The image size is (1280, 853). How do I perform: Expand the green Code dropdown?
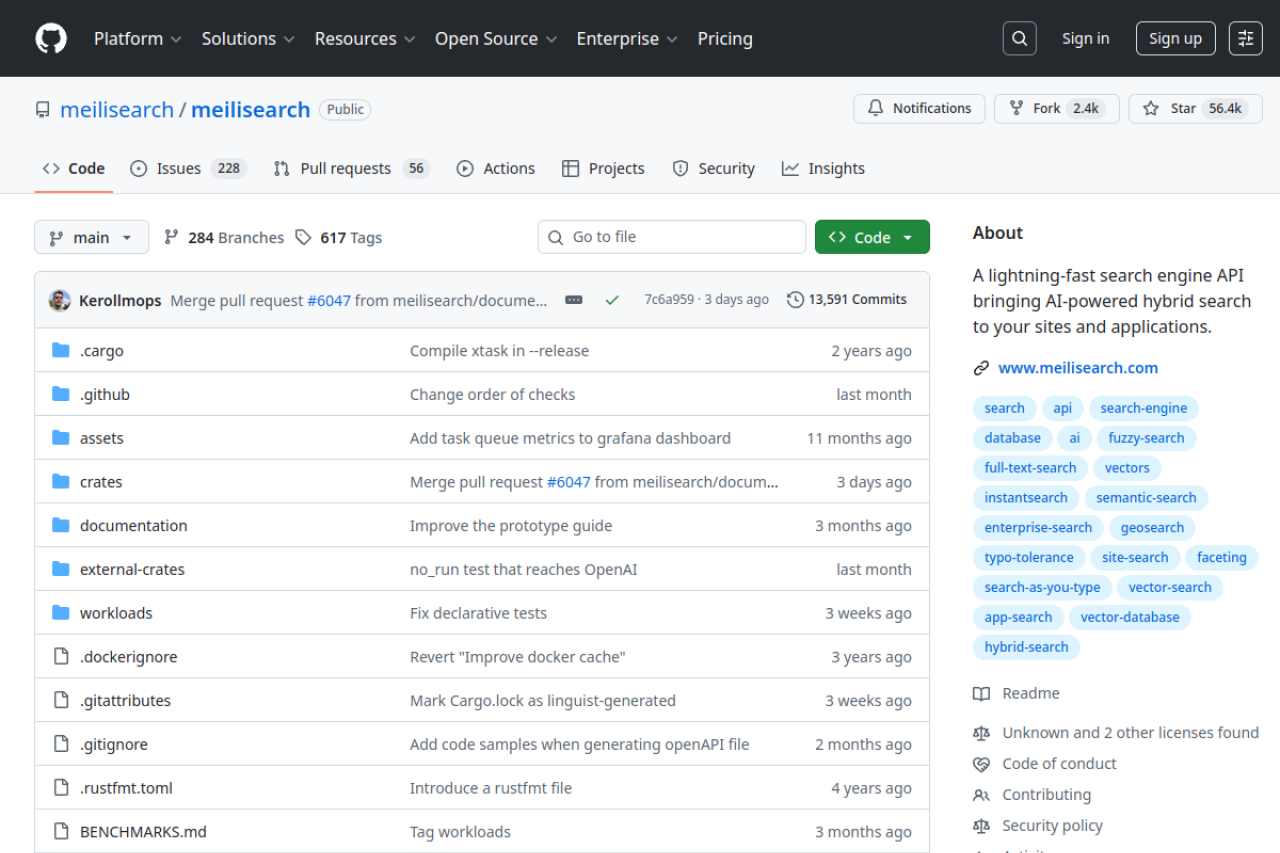[x=871, y=237]
